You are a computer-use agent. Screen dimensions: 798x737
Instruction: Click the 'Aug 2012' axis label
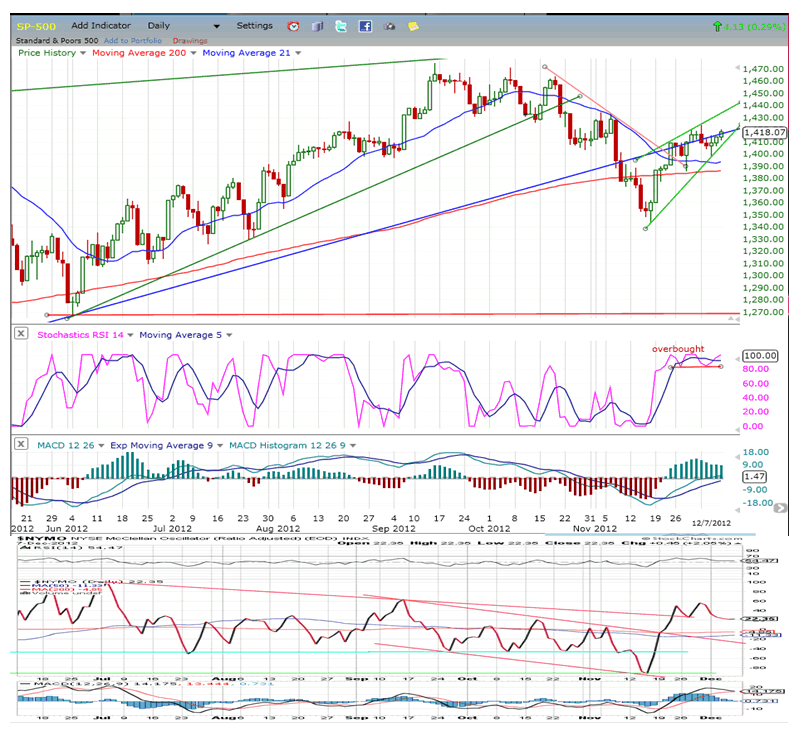tap(278, 529)
